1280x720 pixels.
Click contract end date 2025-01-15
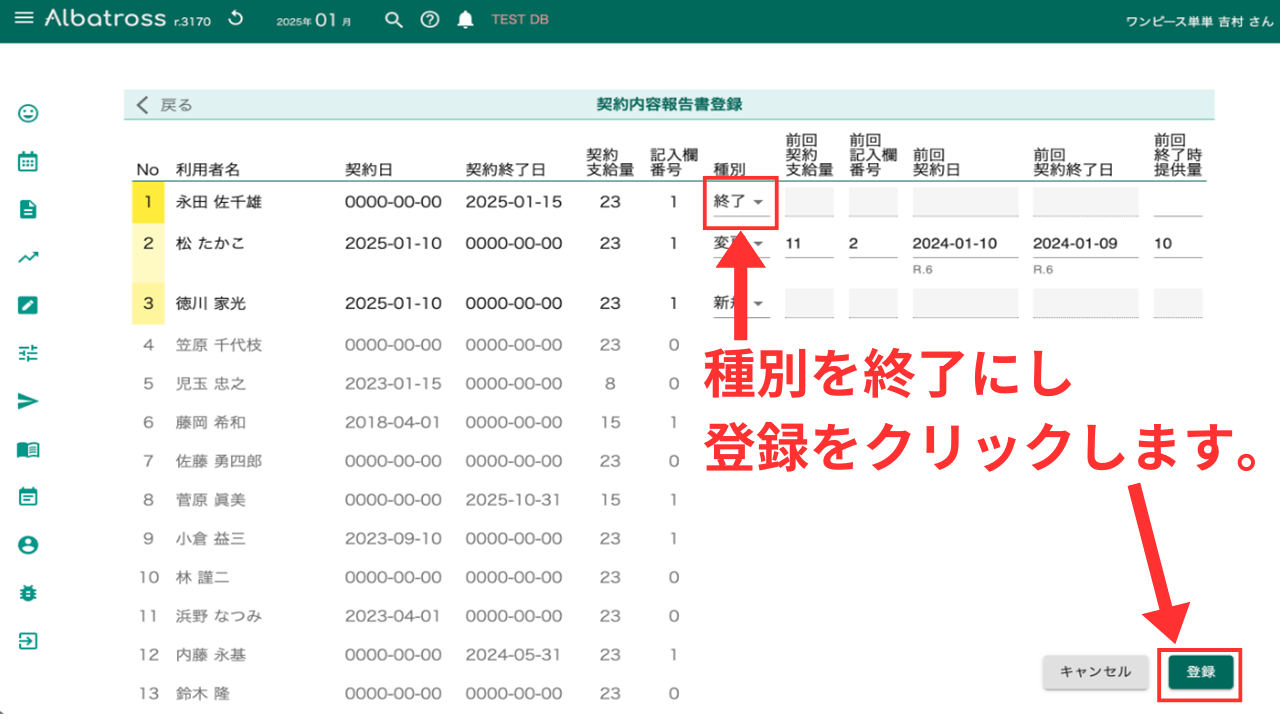click(514, 202)
